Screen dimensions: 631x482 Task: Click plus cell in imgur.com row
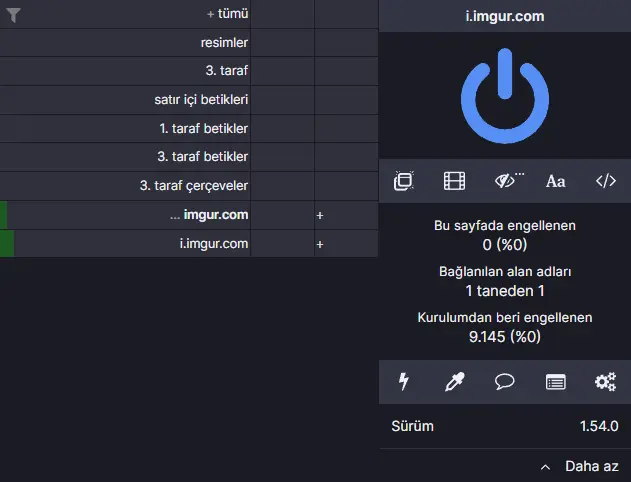tap(346, 215)
